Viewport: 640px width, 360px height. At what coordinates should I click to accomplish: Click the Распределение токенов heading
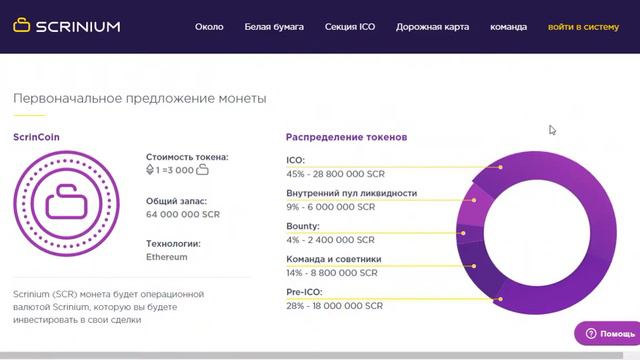point(346,137)
